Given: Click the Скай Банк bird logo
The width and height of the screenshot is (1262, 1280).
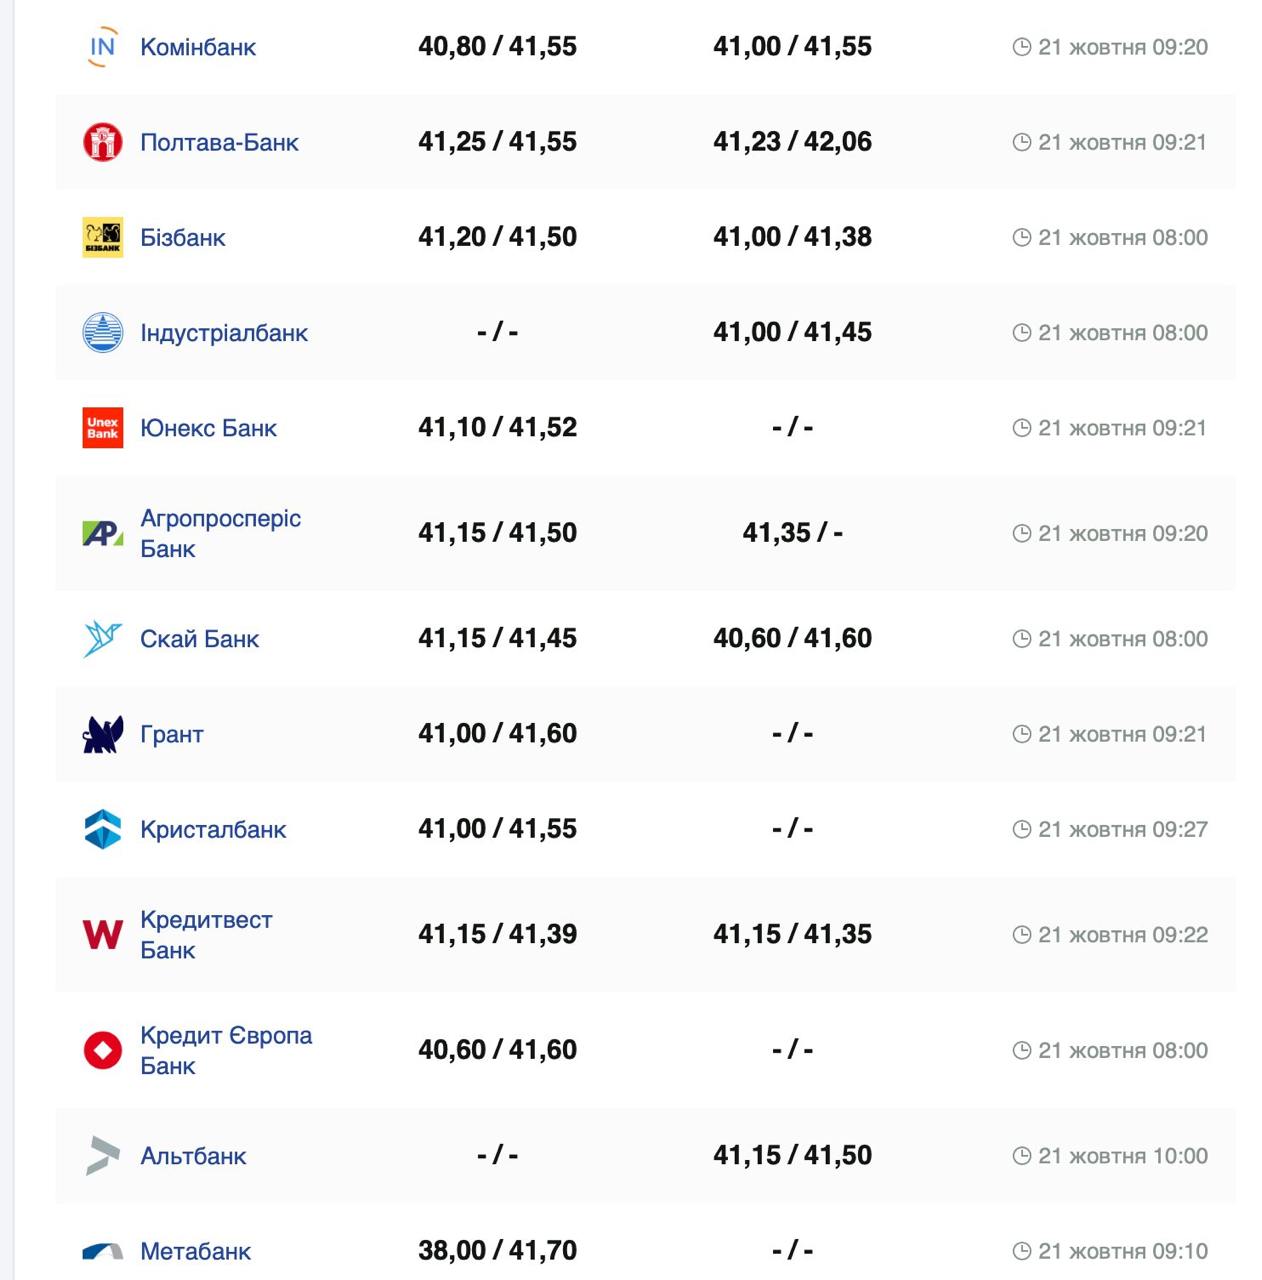Looking at the screenshot, I should pos(102,639).
